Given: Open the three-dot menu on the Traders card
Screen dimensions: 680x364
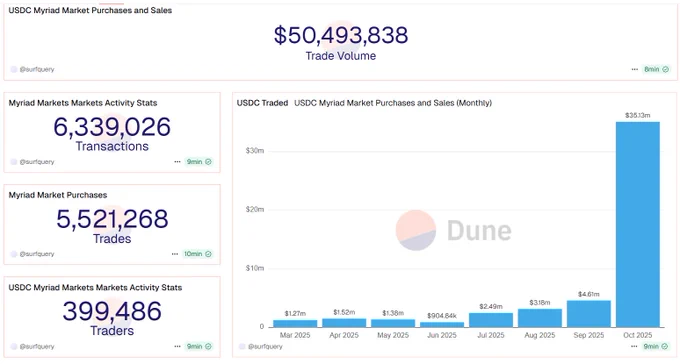Looking at the screenshot, I should 177,347.
